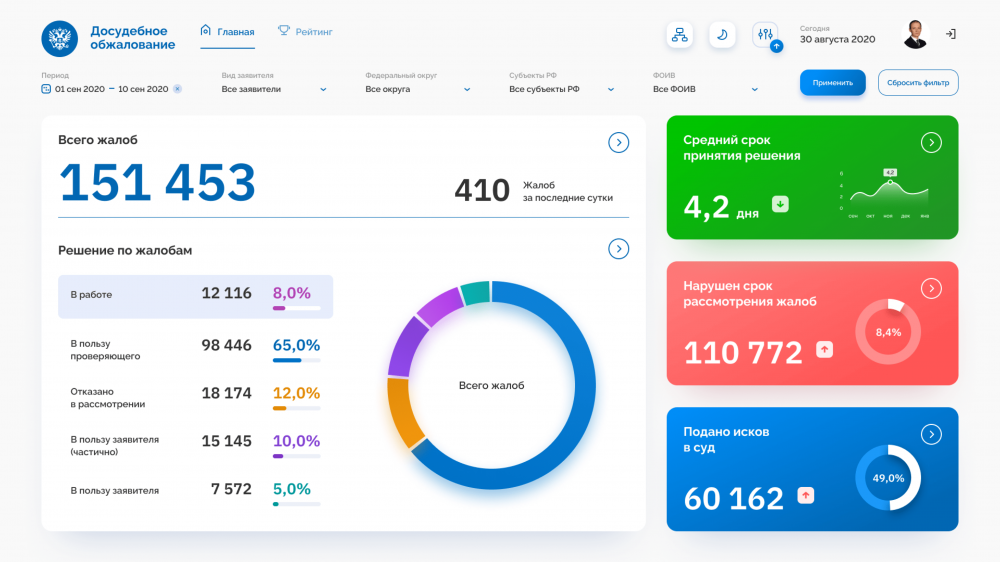Expand the Субъекты РФ dropdown
1000x562 pixels.
[x=562, y=89]
